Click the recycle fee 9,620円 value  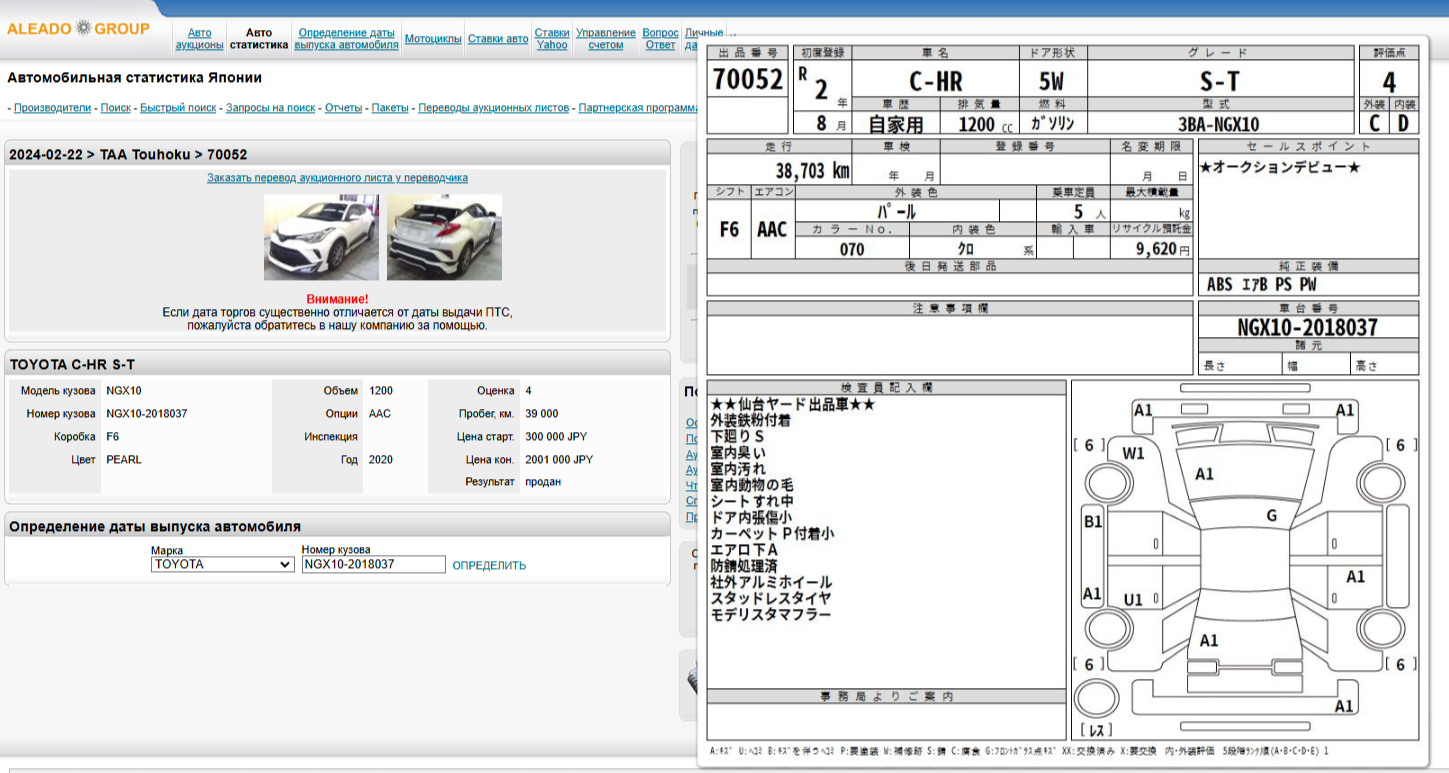click(x=1163, y=249)
